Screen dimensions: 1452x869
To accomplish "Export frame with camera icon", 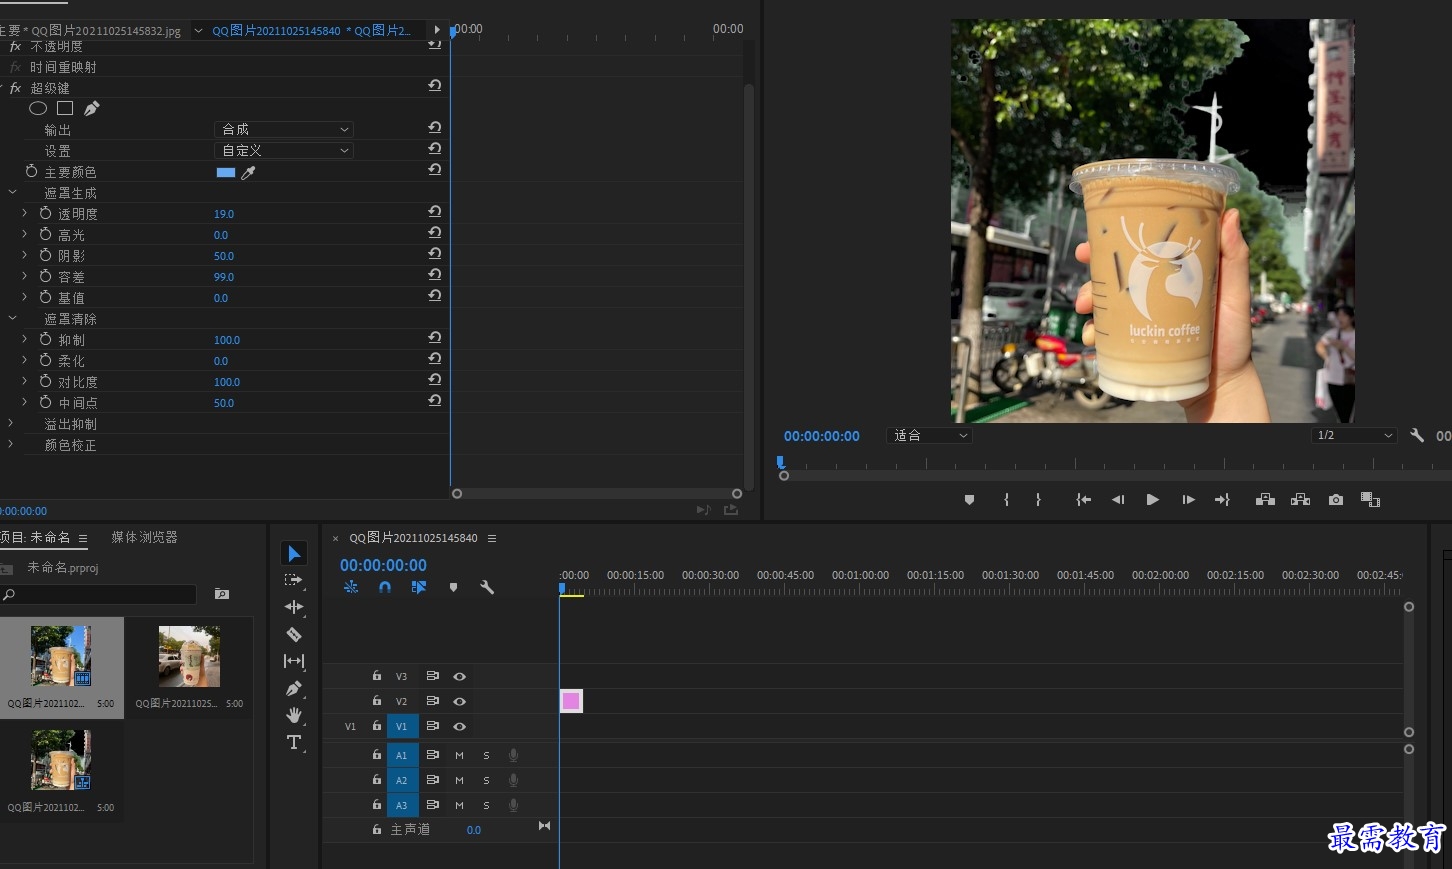I will pos(1336,499).
